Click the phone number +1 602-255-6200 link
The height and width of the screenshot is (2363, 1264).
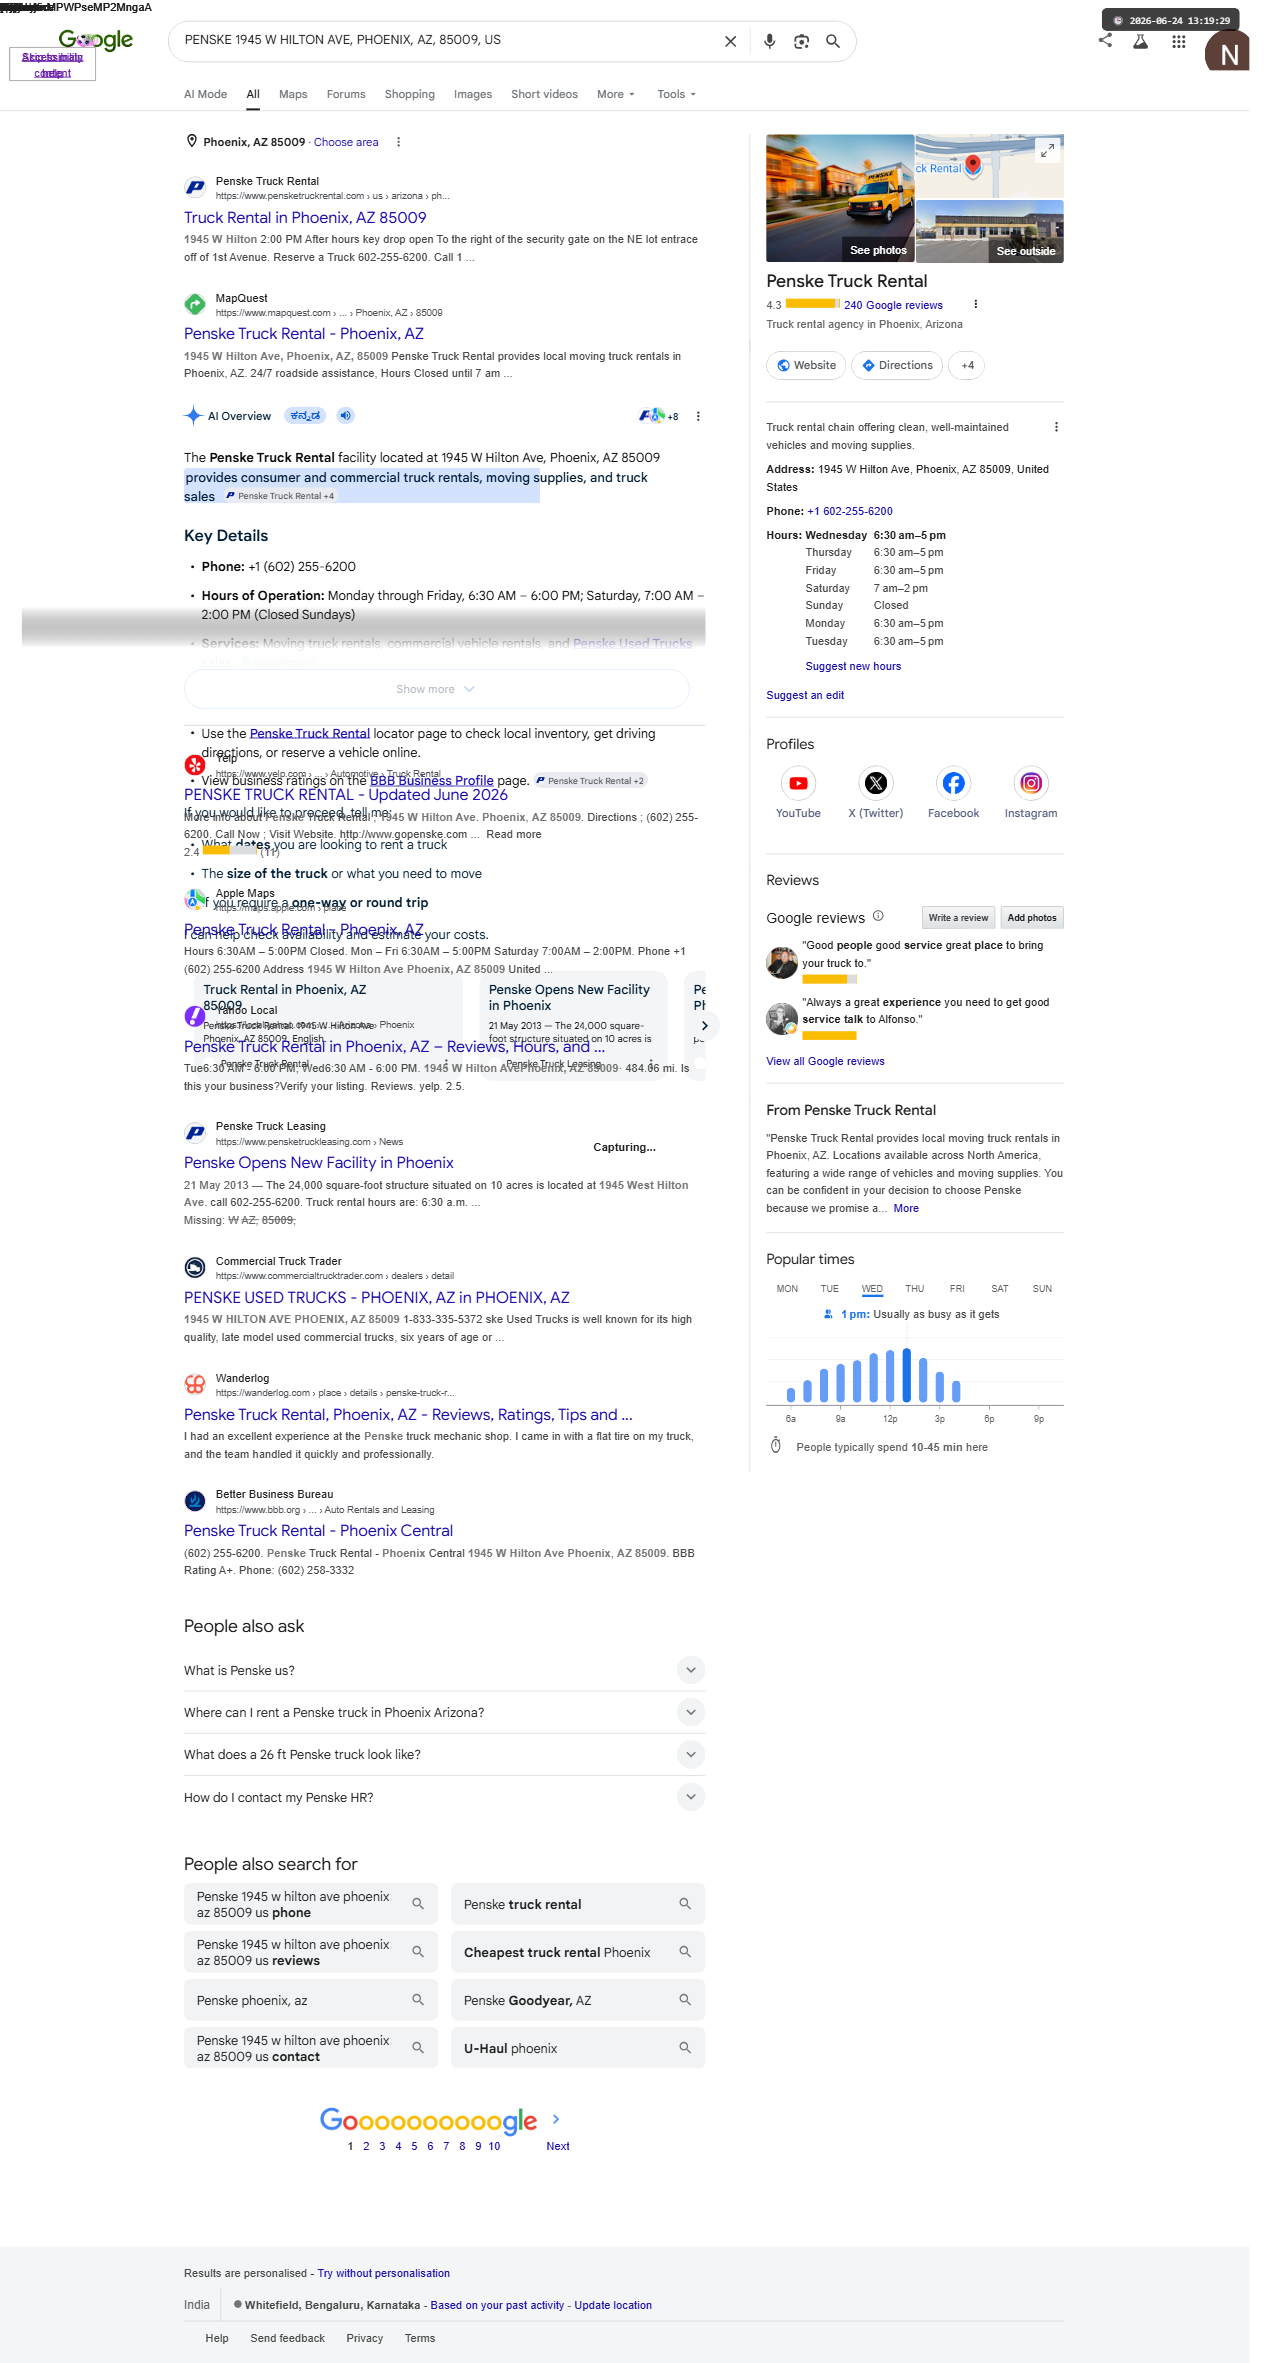(x=850, y=511)
